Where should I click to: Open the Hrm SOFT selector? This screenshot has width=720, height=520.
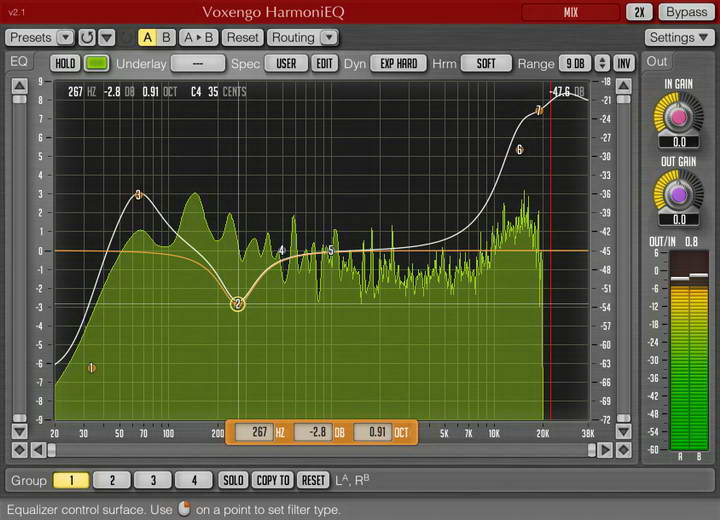pos(486,63)
